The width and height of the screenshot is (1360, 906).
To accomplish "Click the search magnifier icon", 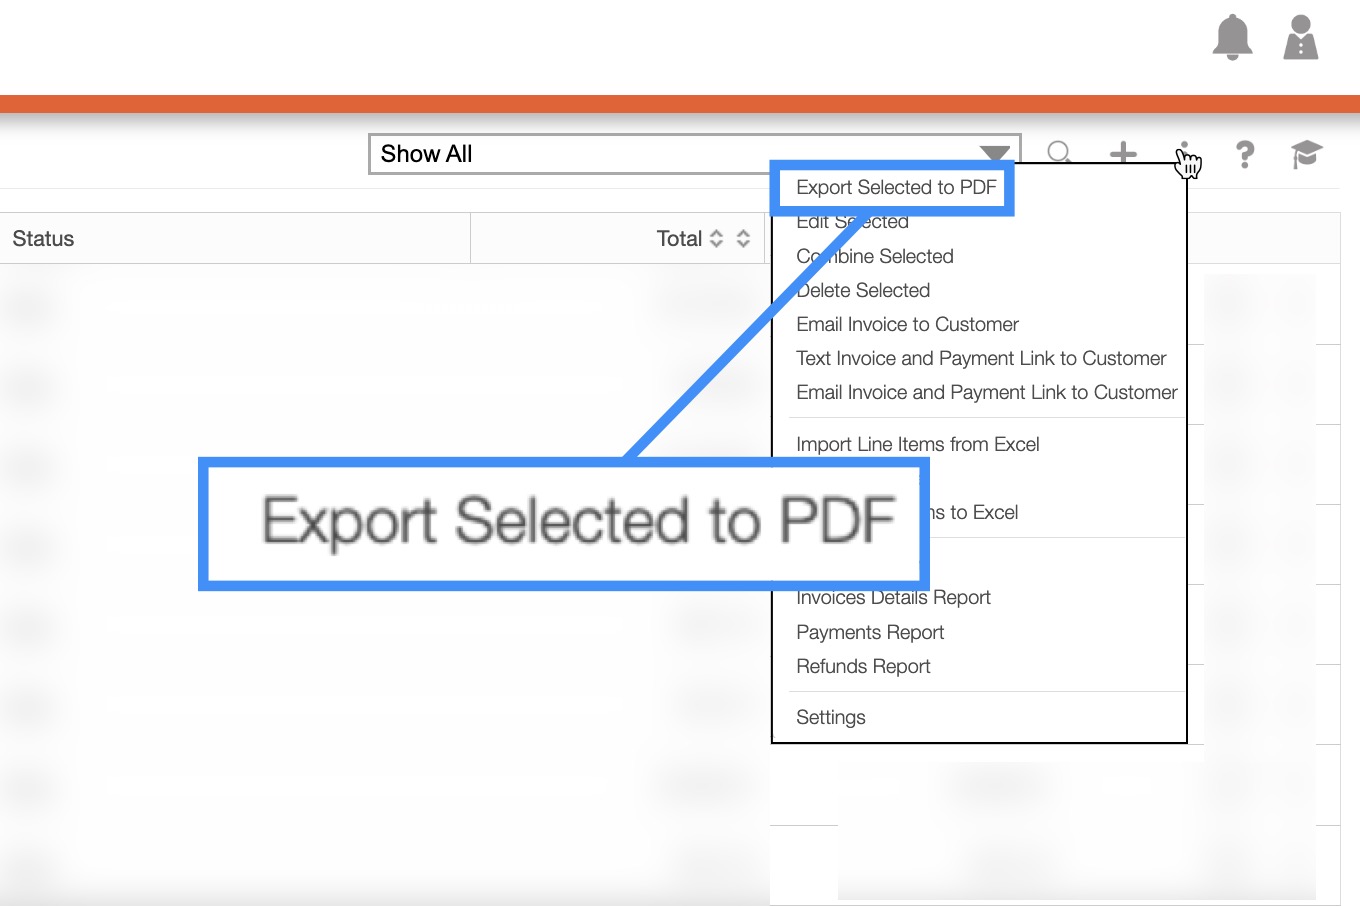I will pos(1059,153).
